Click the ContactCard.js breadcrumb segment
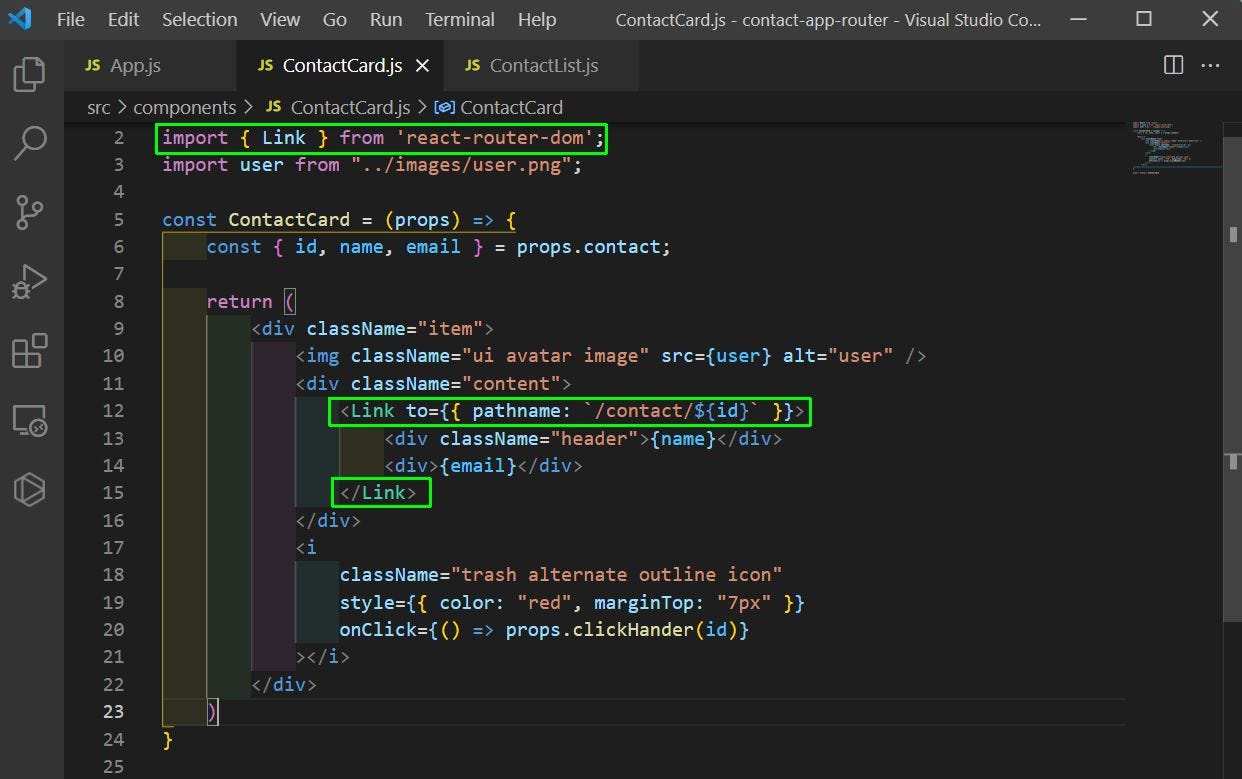Viewport: 1242px width, 779px height. point(338,107)
